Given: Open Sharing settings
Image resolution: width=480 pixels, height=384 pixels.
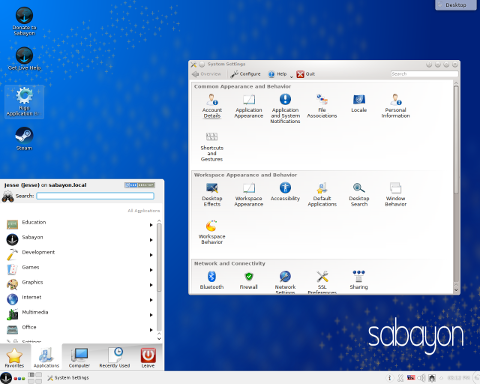Looking at the screenshot, I should [359, 280].
